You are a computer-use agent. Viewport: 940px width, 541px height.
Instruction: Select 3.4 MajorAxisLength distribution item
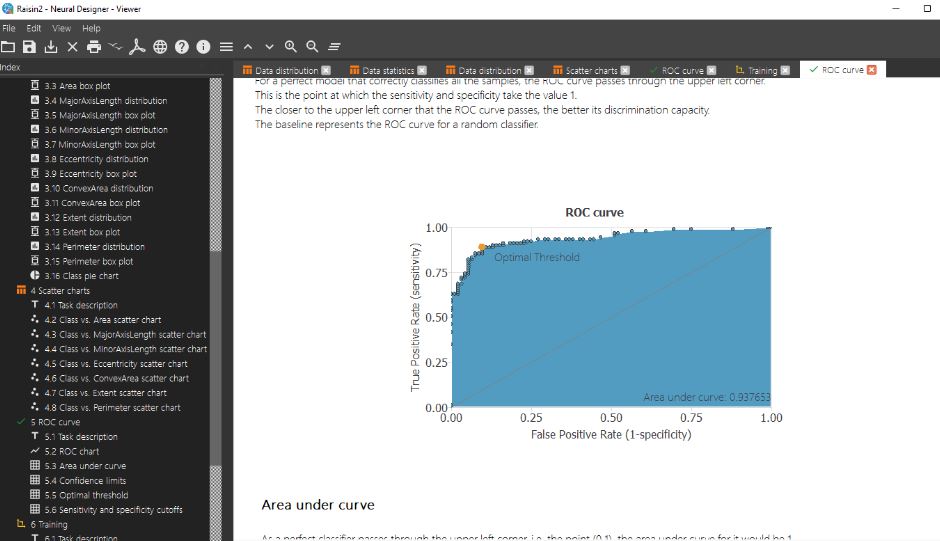point(106,100)
